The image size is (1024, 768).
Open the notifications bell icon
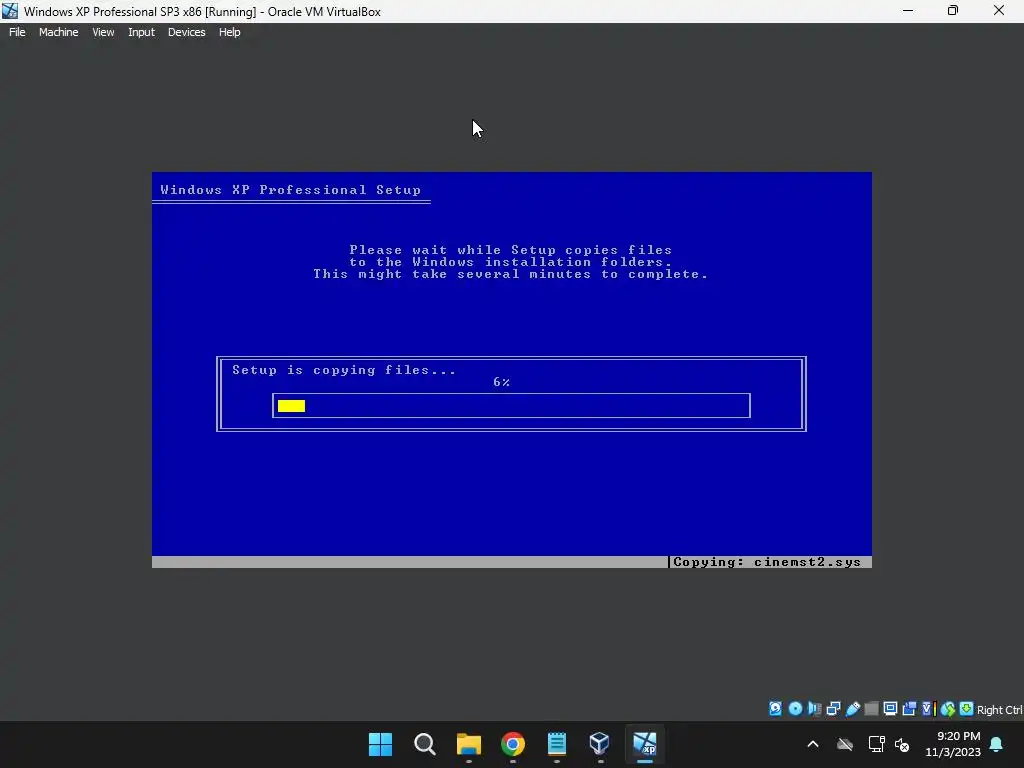(x=997, y=744)
